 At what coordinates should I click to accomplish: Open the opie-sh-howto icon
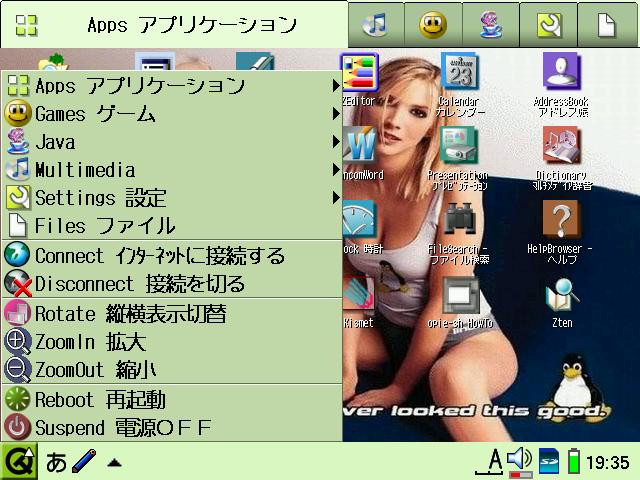460,296
